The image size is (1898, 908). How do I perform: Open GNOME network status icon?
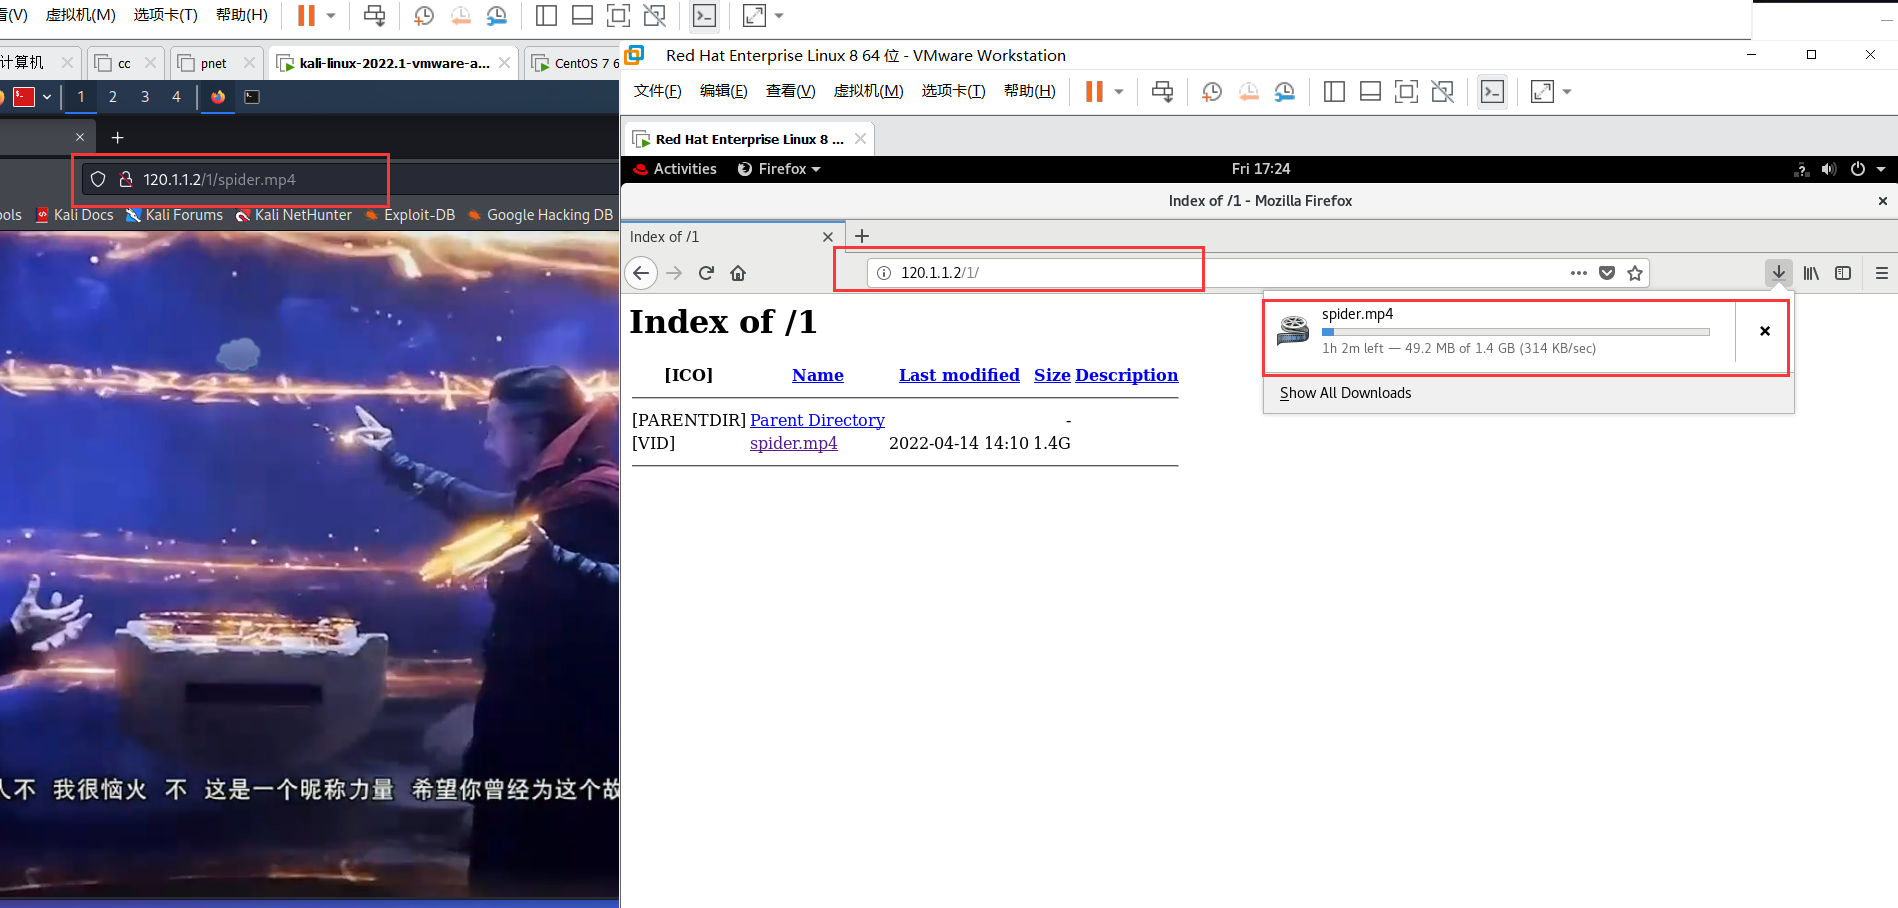click(1801, 169)
